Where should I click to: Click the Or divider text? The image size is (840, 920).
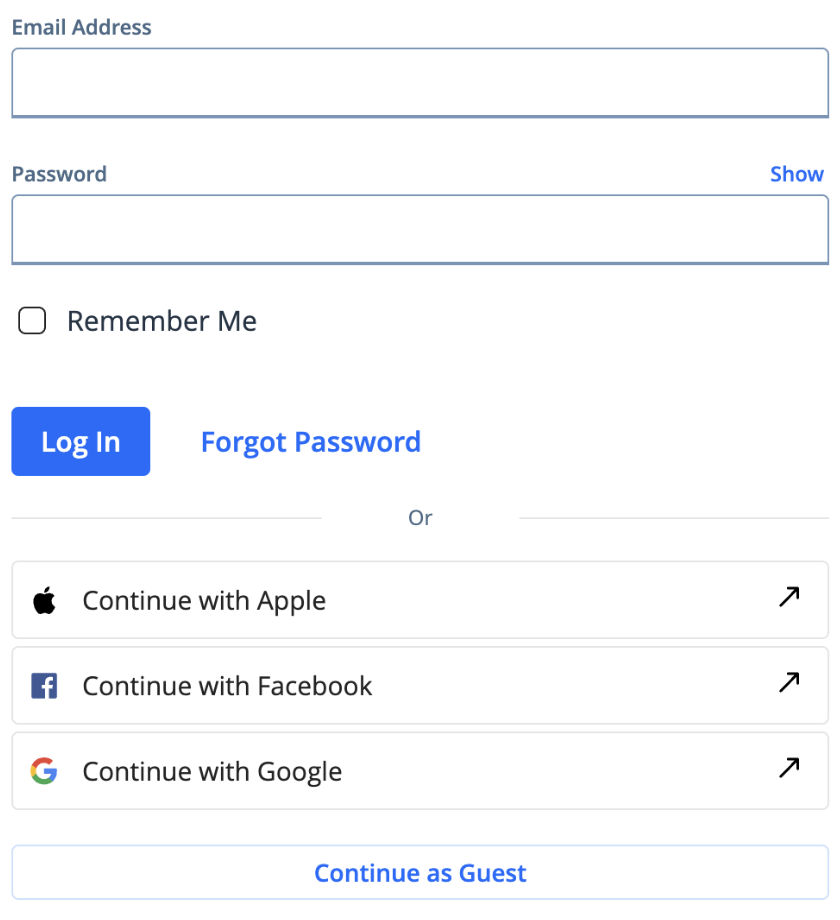point(420,518)
